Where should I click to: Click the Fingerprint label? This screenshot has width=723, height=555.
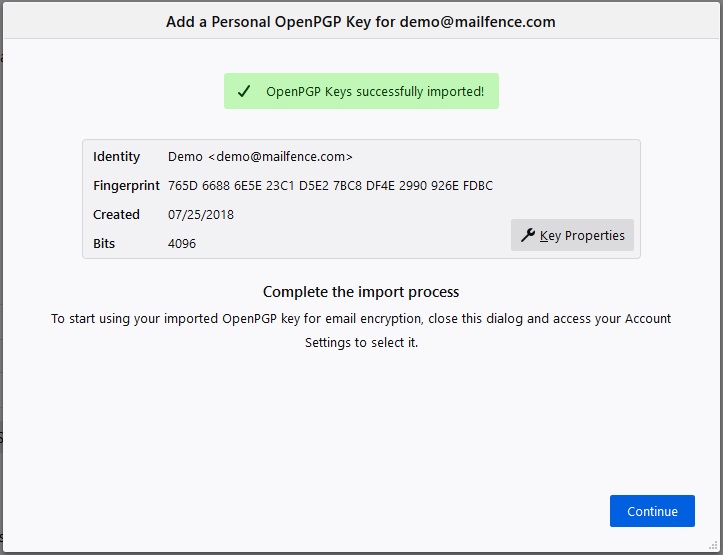click(126, 185)
